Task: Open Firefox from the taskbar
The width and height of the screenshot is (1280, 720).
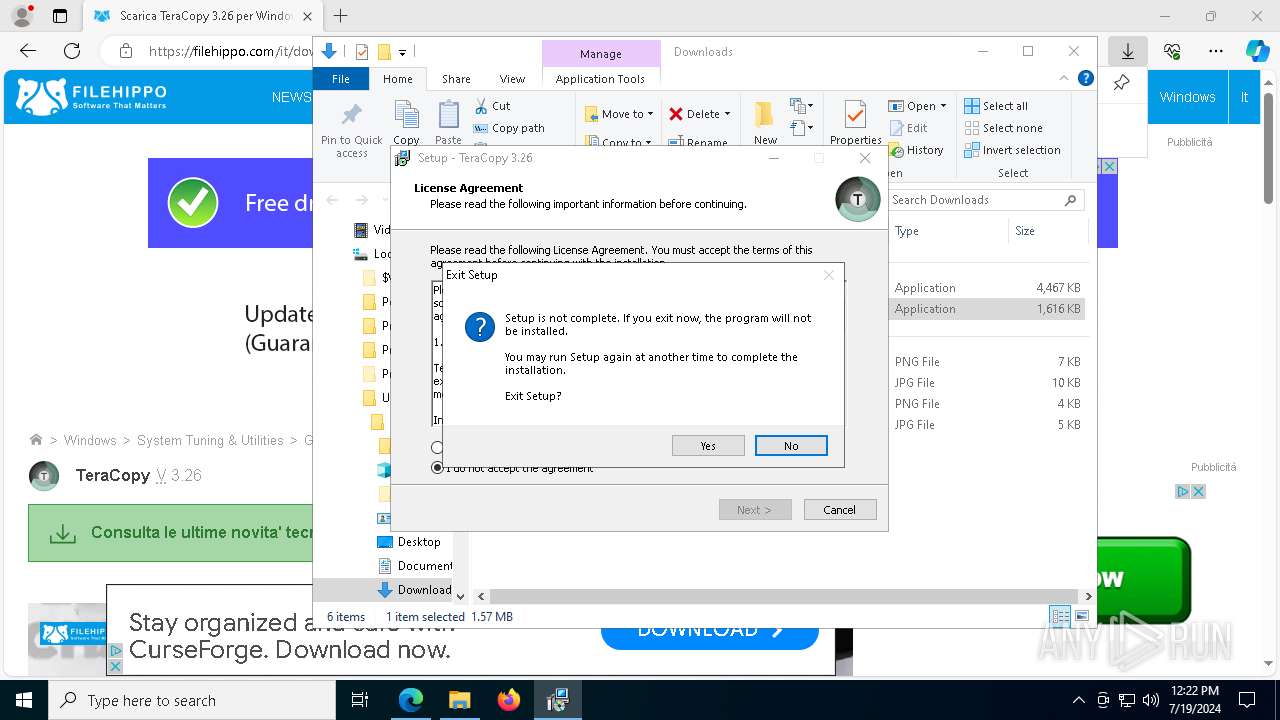Action: [x=508, y=700]
